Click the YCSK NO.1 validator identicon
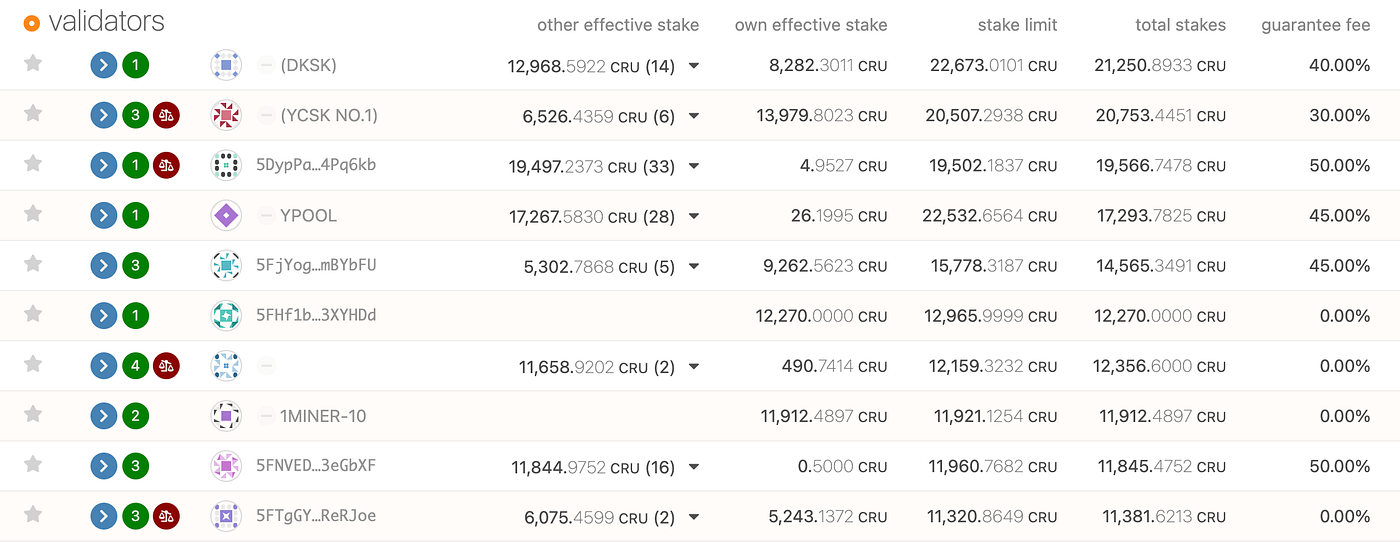The image size is (1400, 542). coord(226,116)
